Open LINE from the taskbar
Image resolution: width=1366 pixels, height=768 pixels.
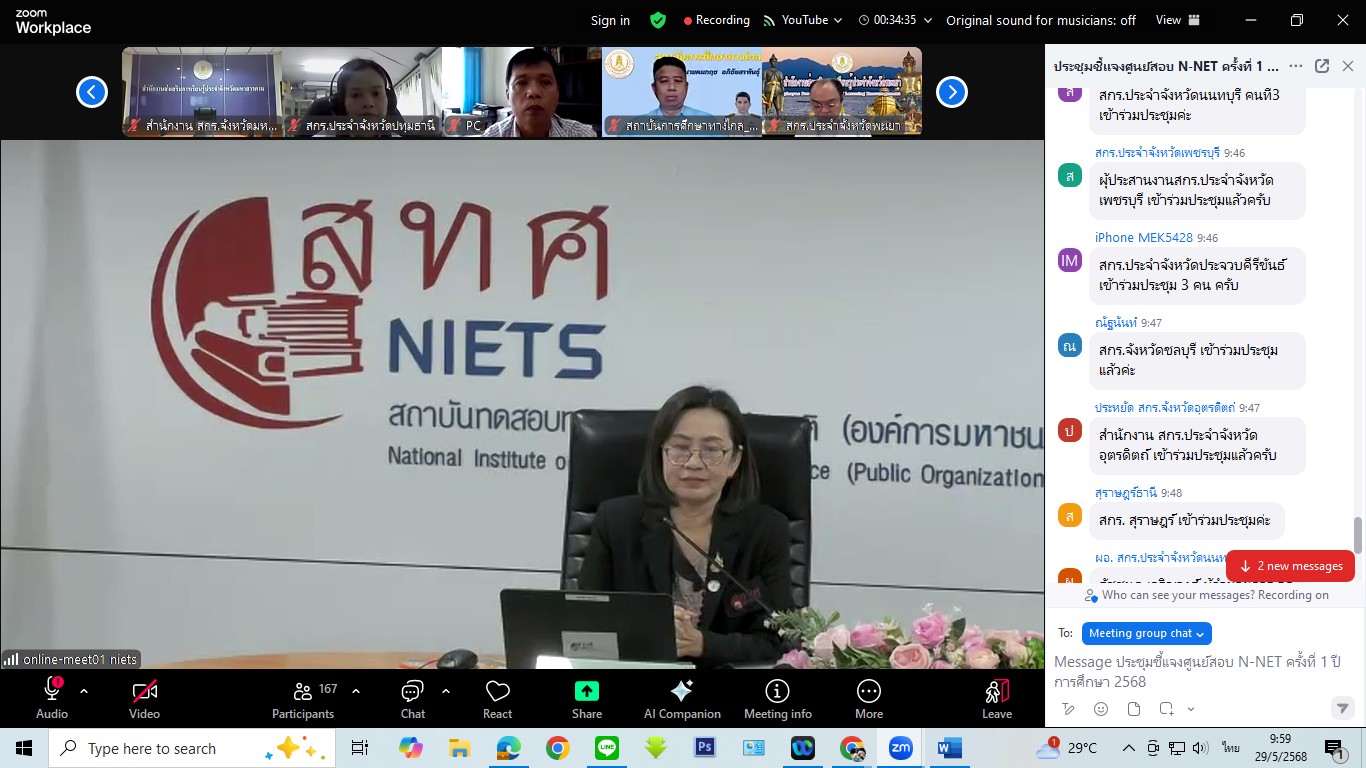tap(606, 748)
